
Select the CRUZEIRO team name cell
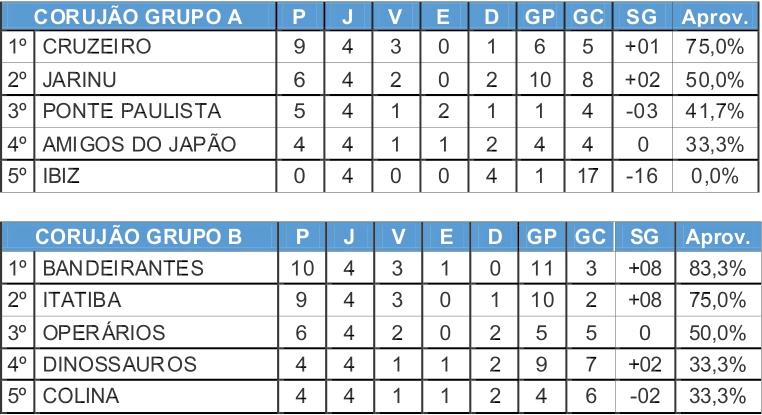(x=155, y=47)
